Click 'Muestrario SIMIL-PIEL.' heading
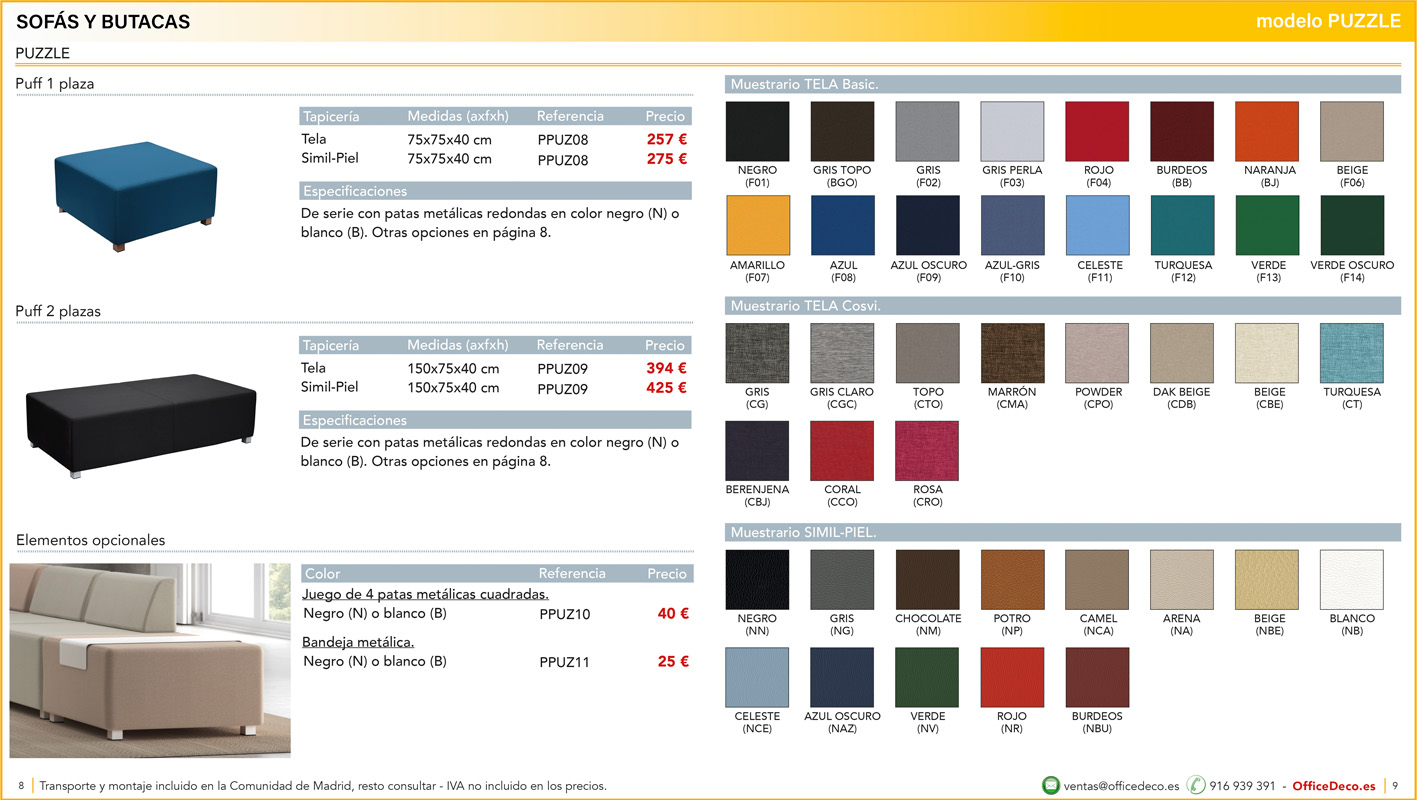This screenshot has height=800, width=1417. pos(803,532)
